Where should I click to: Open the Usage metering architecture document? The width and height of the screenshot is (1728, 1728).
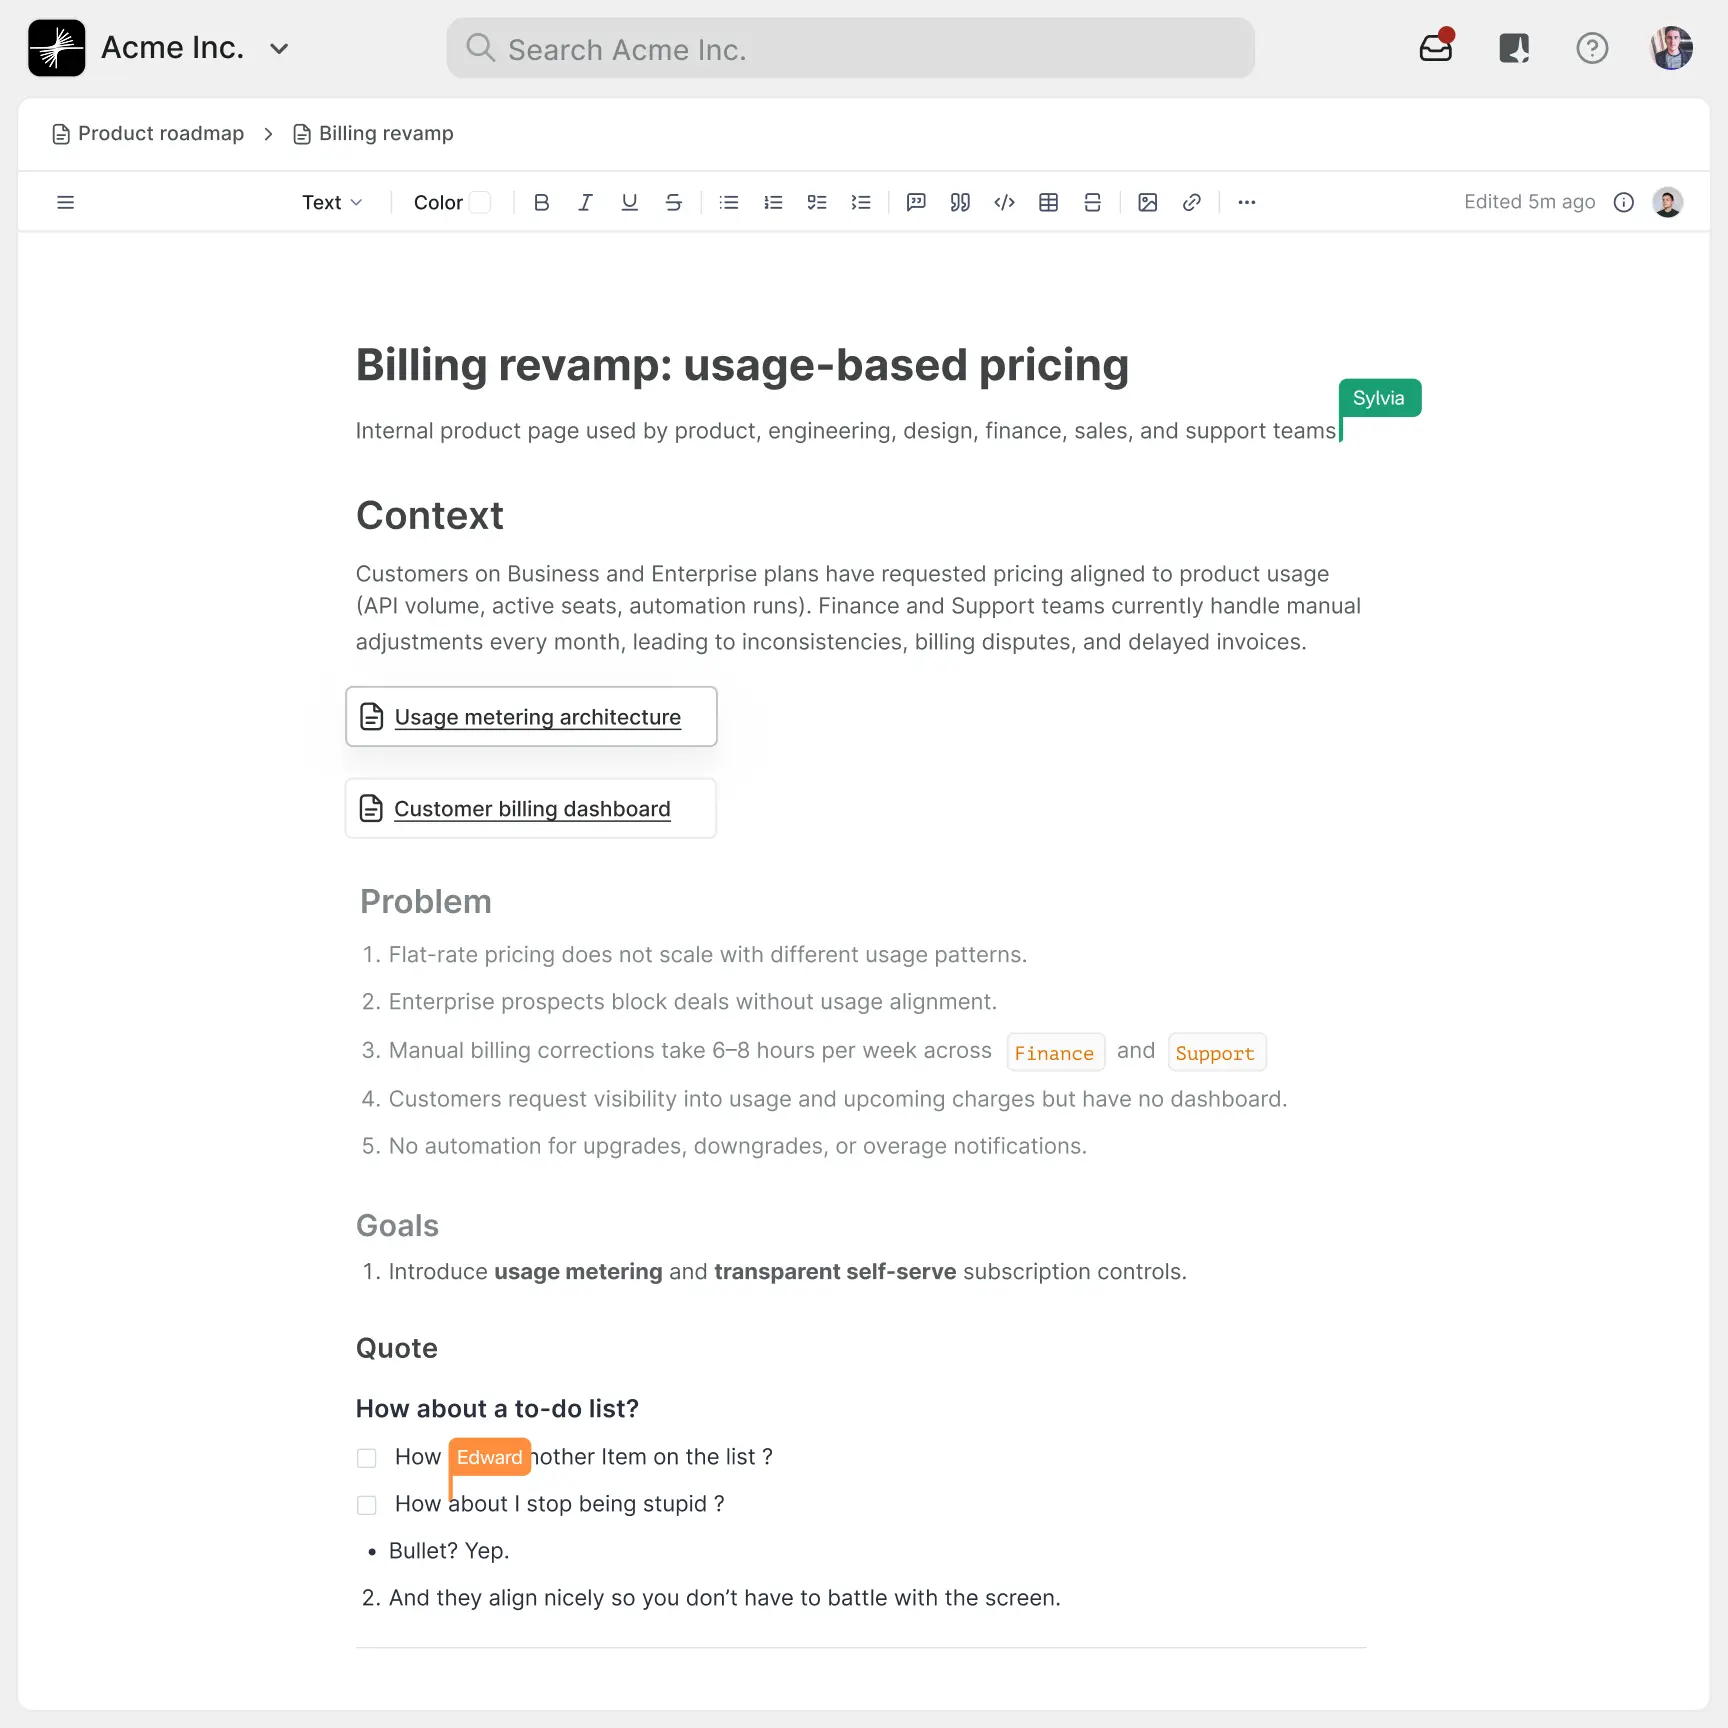point(537,716)
